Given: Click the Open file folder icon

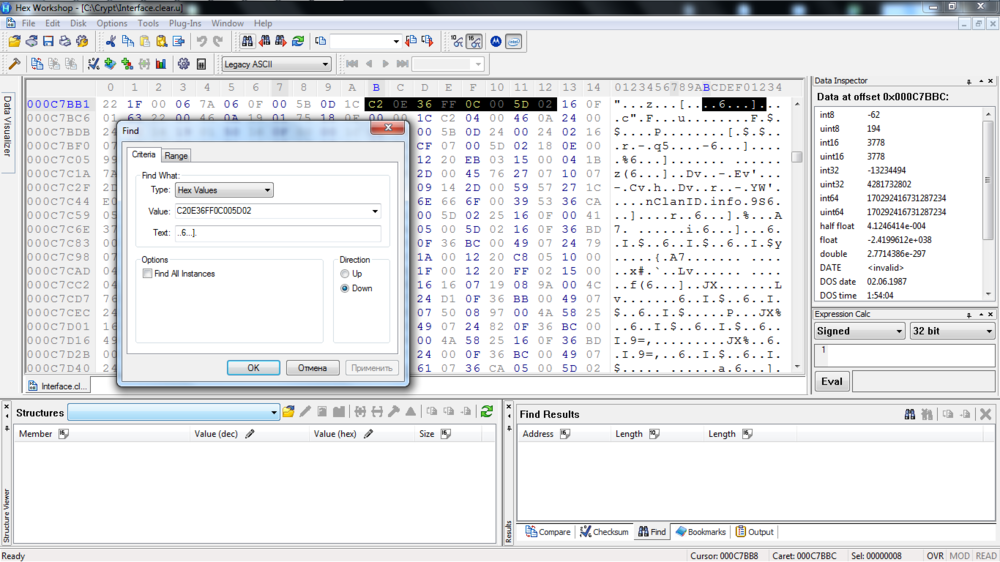Looking at the screenshot, I should pyautogui.click(x=15, y=42).
